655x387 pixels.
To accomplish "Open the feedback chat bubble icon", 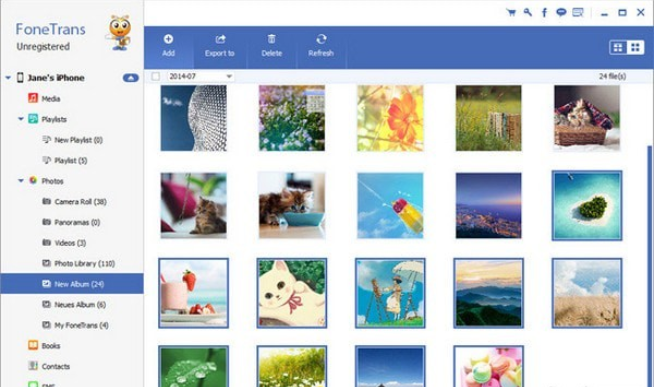I will click(561, 12).
